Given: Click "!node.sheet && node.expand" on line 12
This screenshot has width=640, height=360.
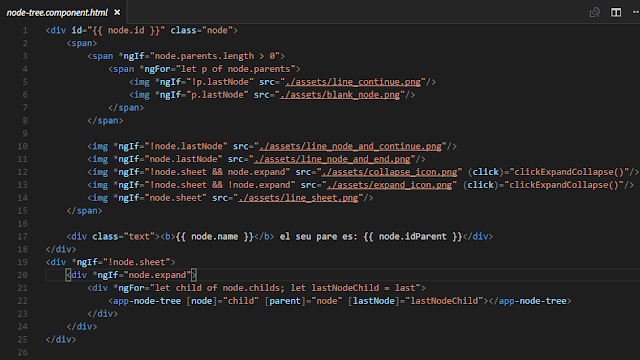Looking at the screenshot, I should pyautogui.click(x=218, y=172).
